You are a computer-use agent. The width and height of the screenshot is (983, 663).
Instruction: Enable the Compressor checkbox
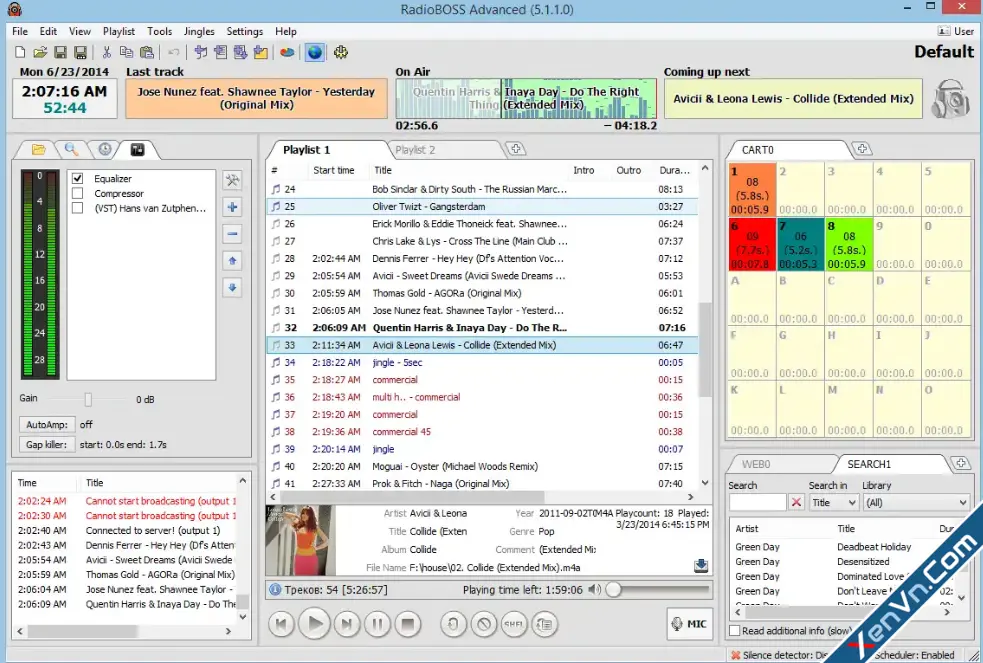pyautogui.click(x=78, y=194)
